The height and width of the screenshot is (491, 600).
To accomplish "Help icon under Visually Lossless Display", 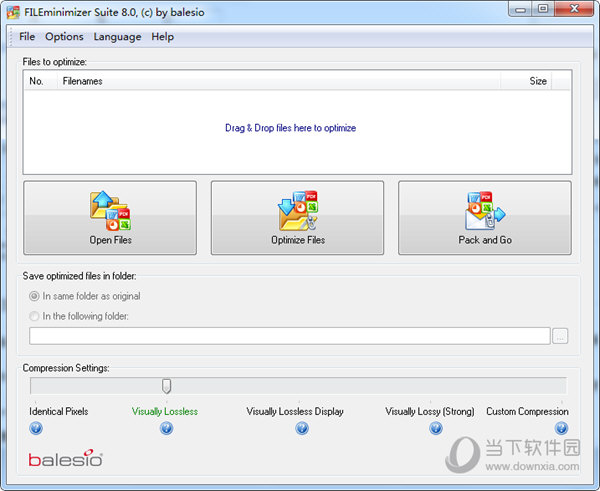I will point(302,428).
